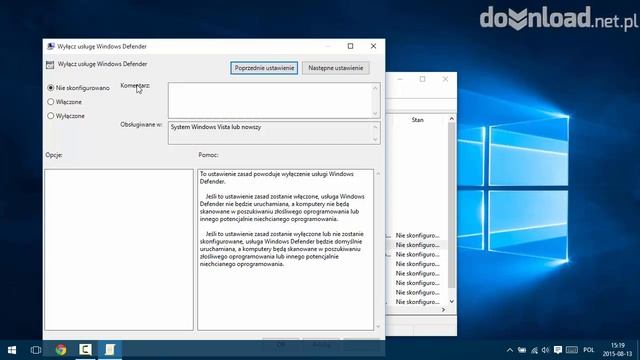This screenshot has width=640, height=360.
Task: Close the background policy editor window
Action: pos(445,79)
